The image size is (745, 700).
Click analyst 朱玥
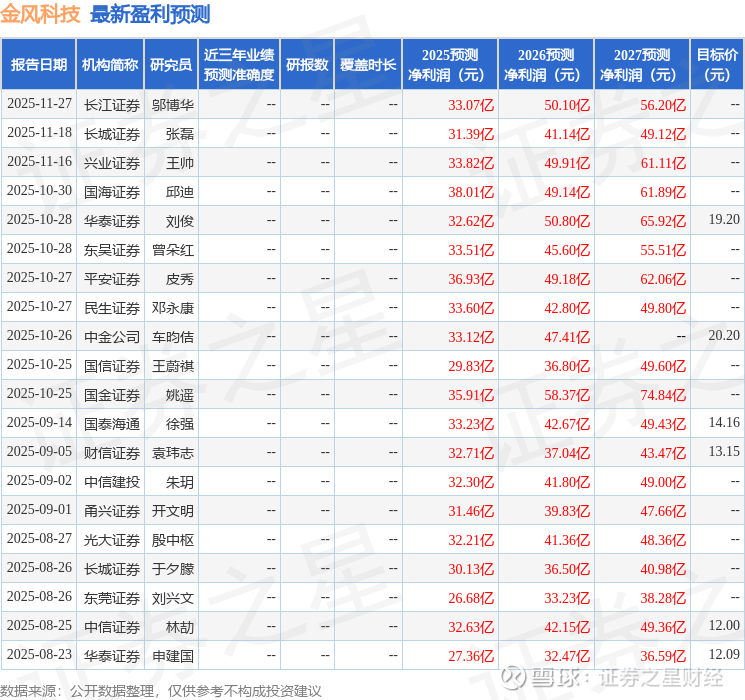tap(180, 482)
